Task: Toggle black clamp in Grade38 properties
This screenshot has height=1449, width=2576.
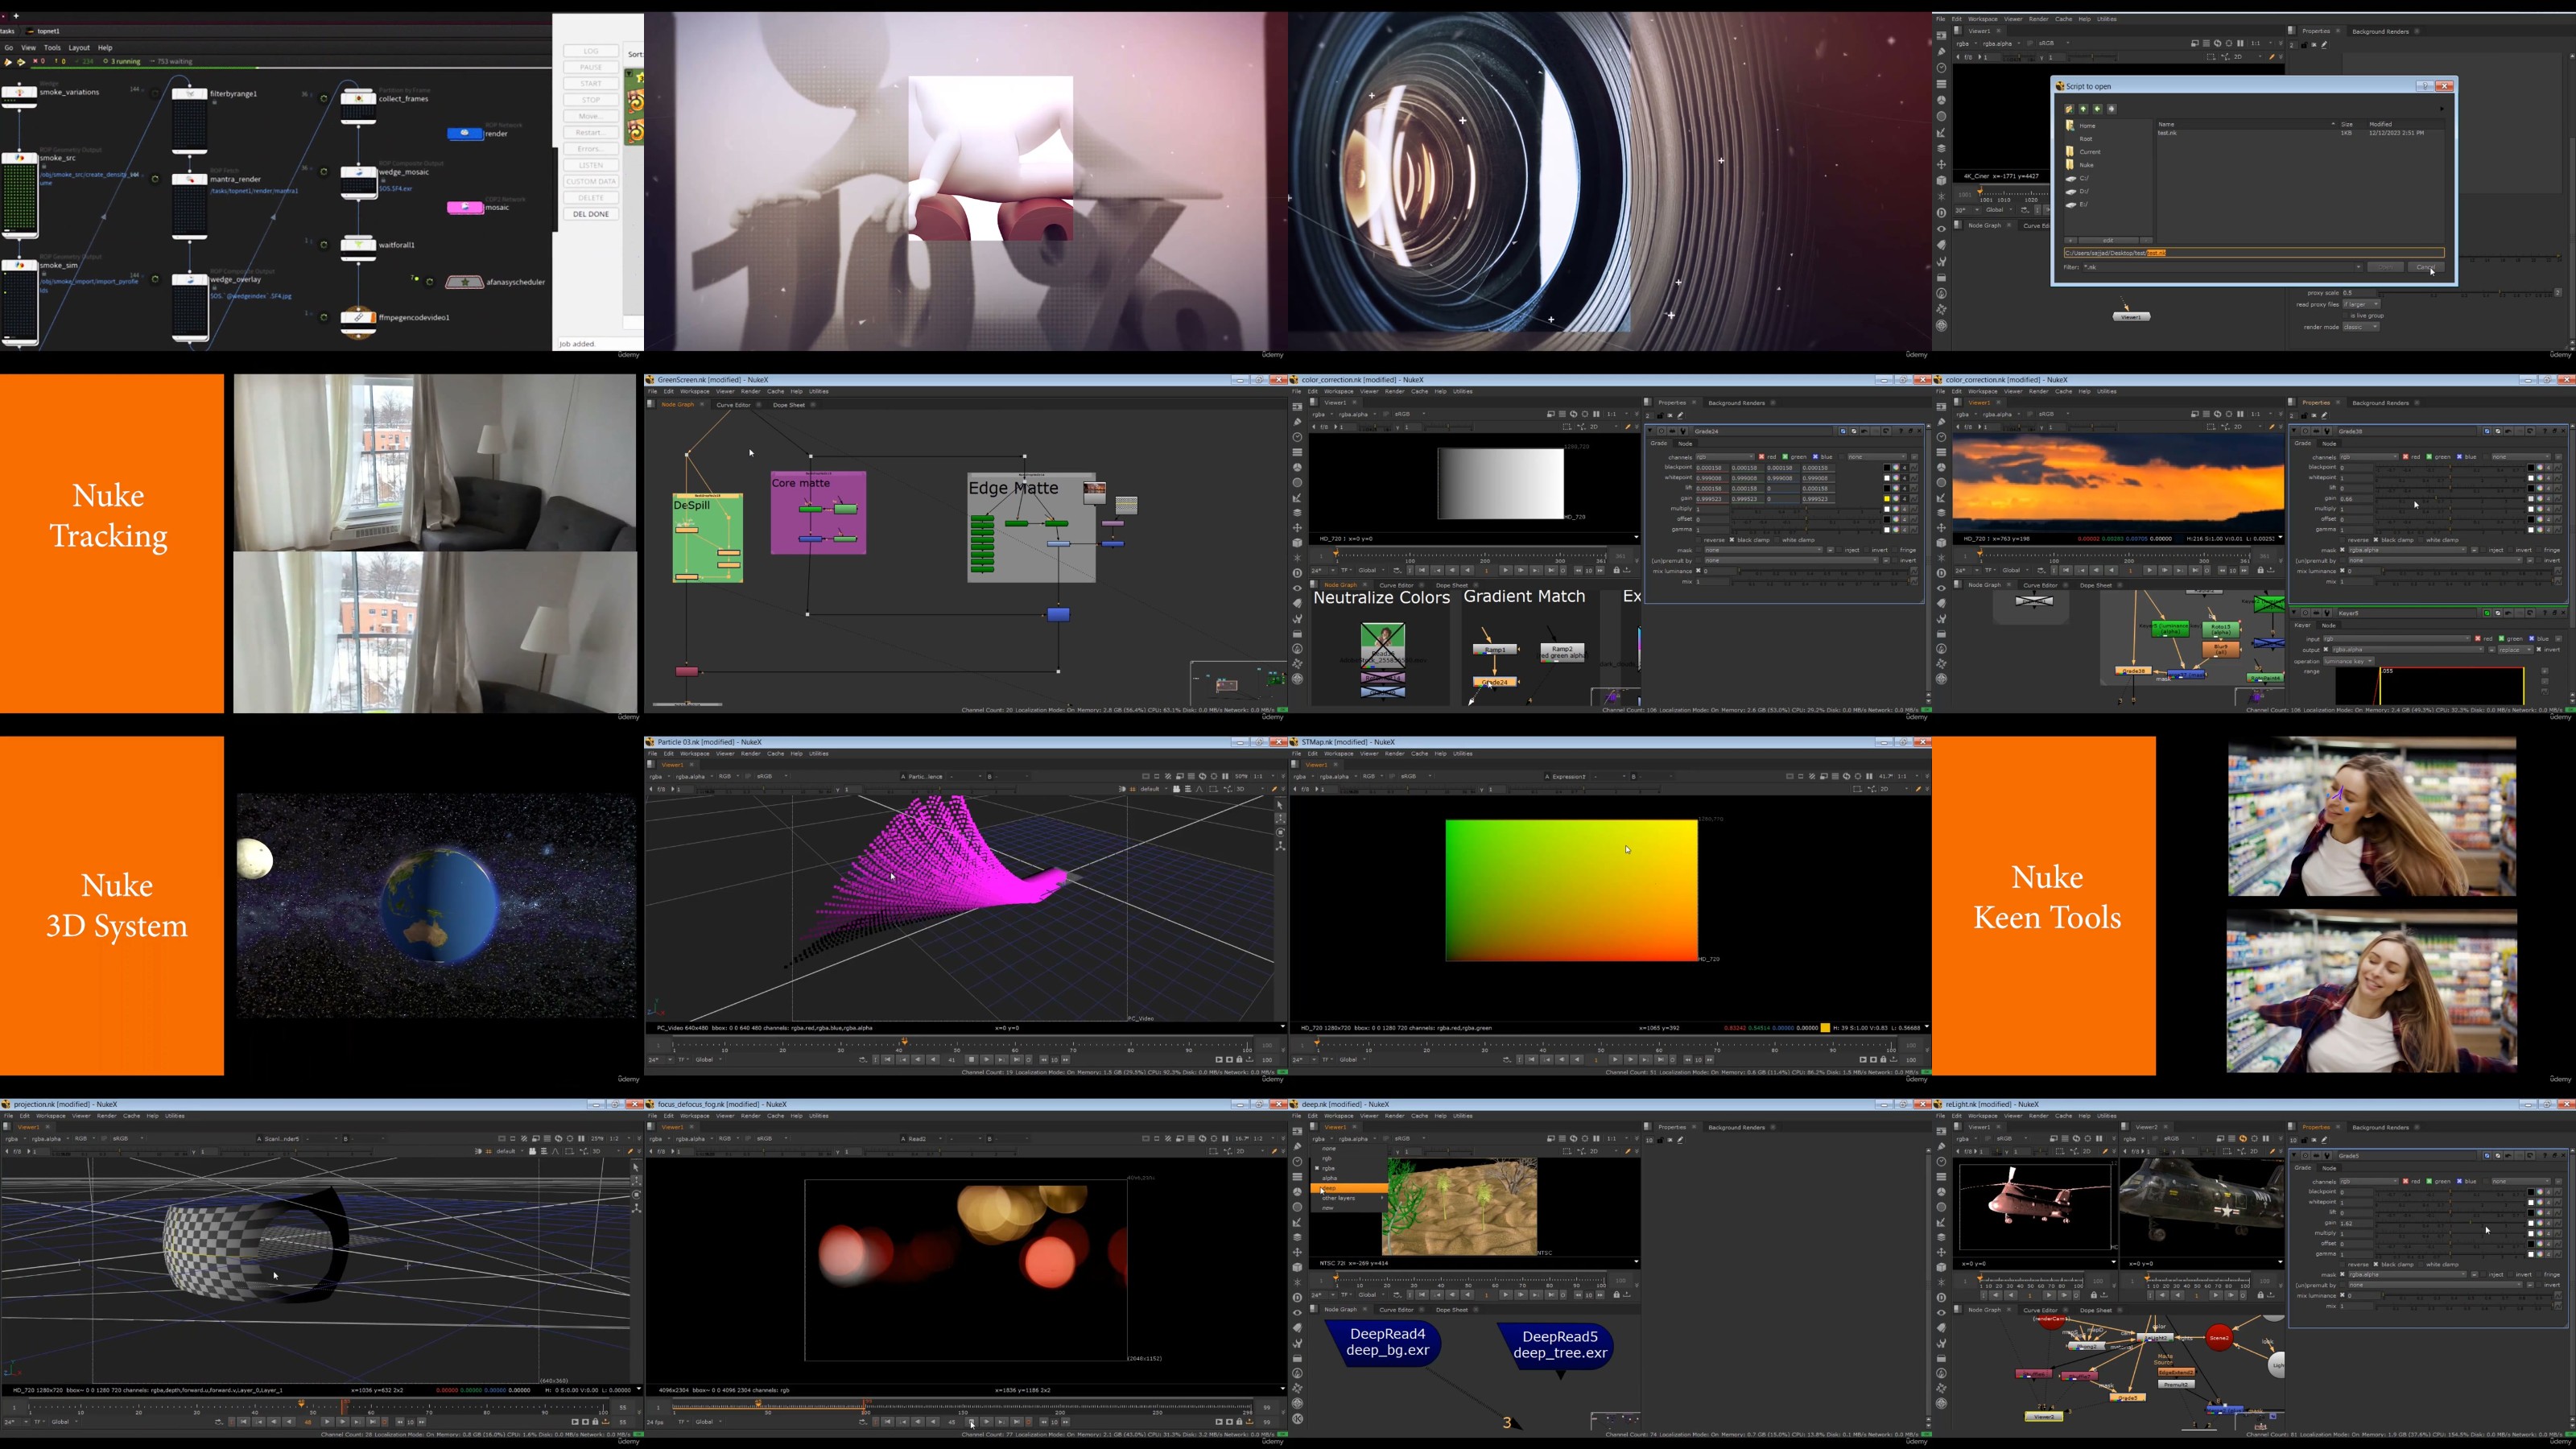Action: pos(2376,540)
